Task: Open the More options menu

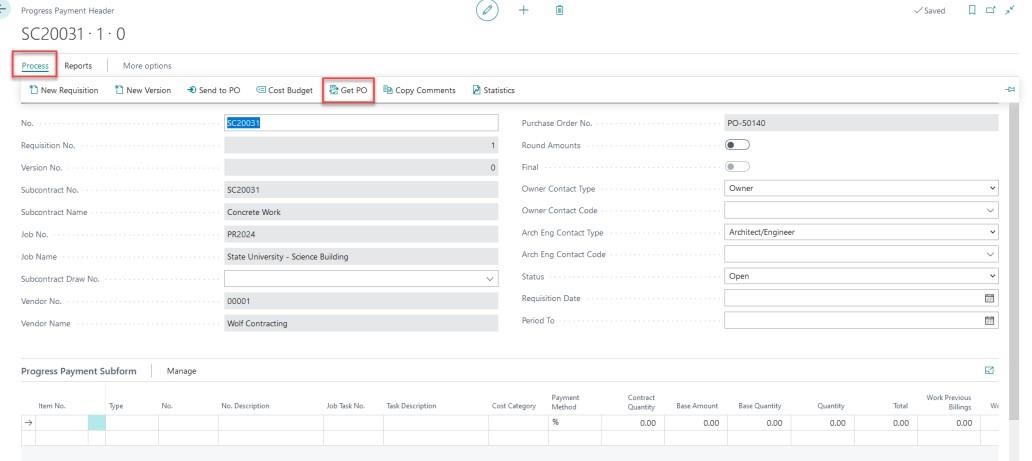Action: click(x=147, y=66)
